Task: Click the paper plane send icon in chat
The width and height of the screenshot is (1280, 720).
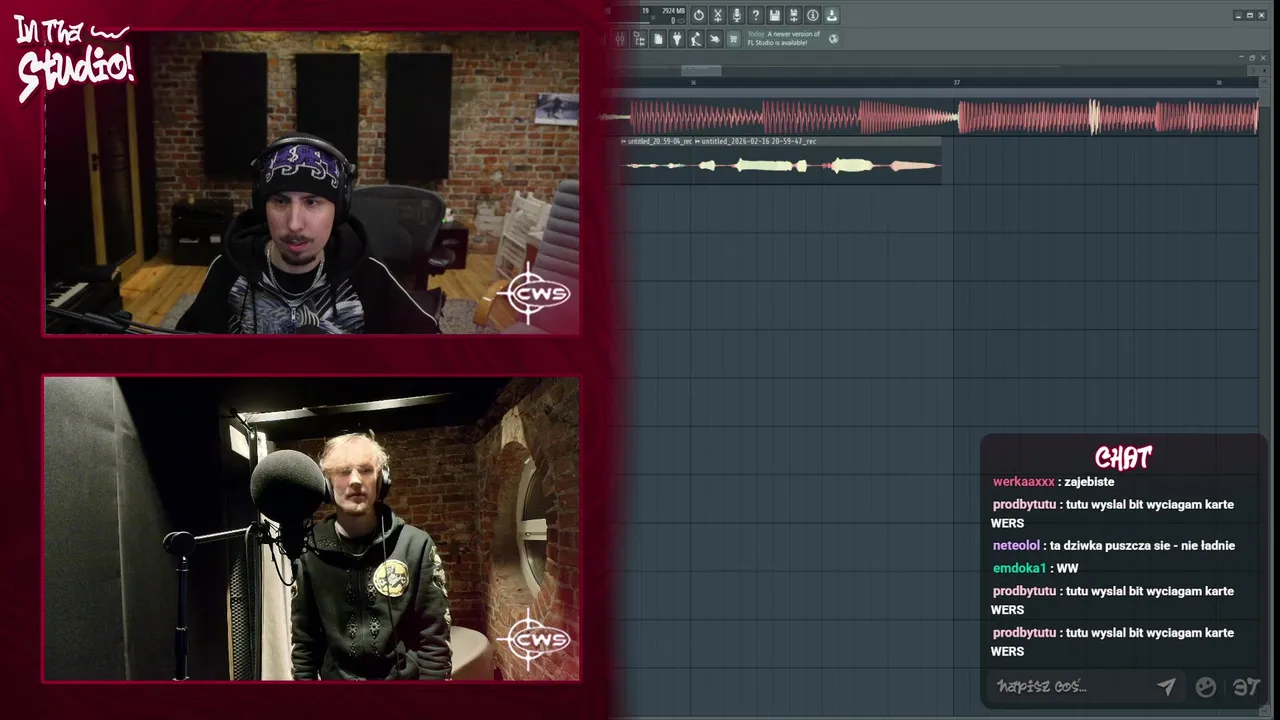Action: pyautogui.click(x=1166, y=686)
